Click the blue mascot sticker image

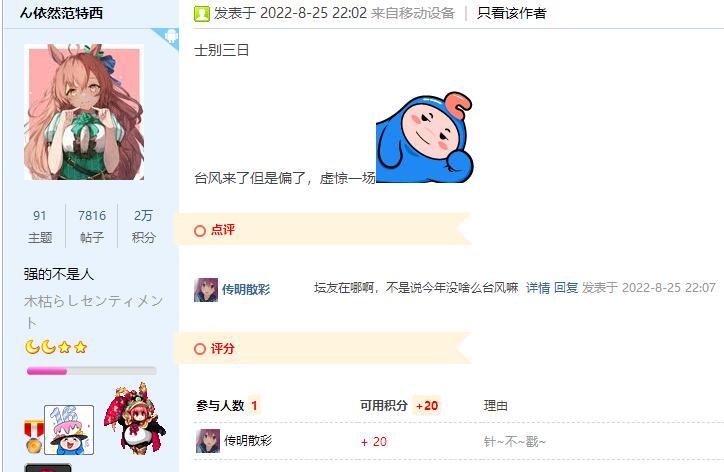click(x=425, y=137)
